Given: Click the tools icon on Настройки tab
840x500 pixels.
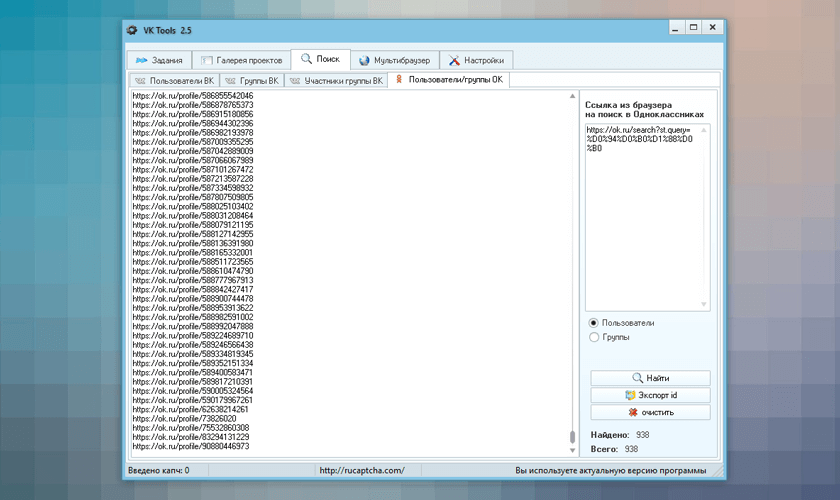Looking at the screenshot, I should pos(454,60).
